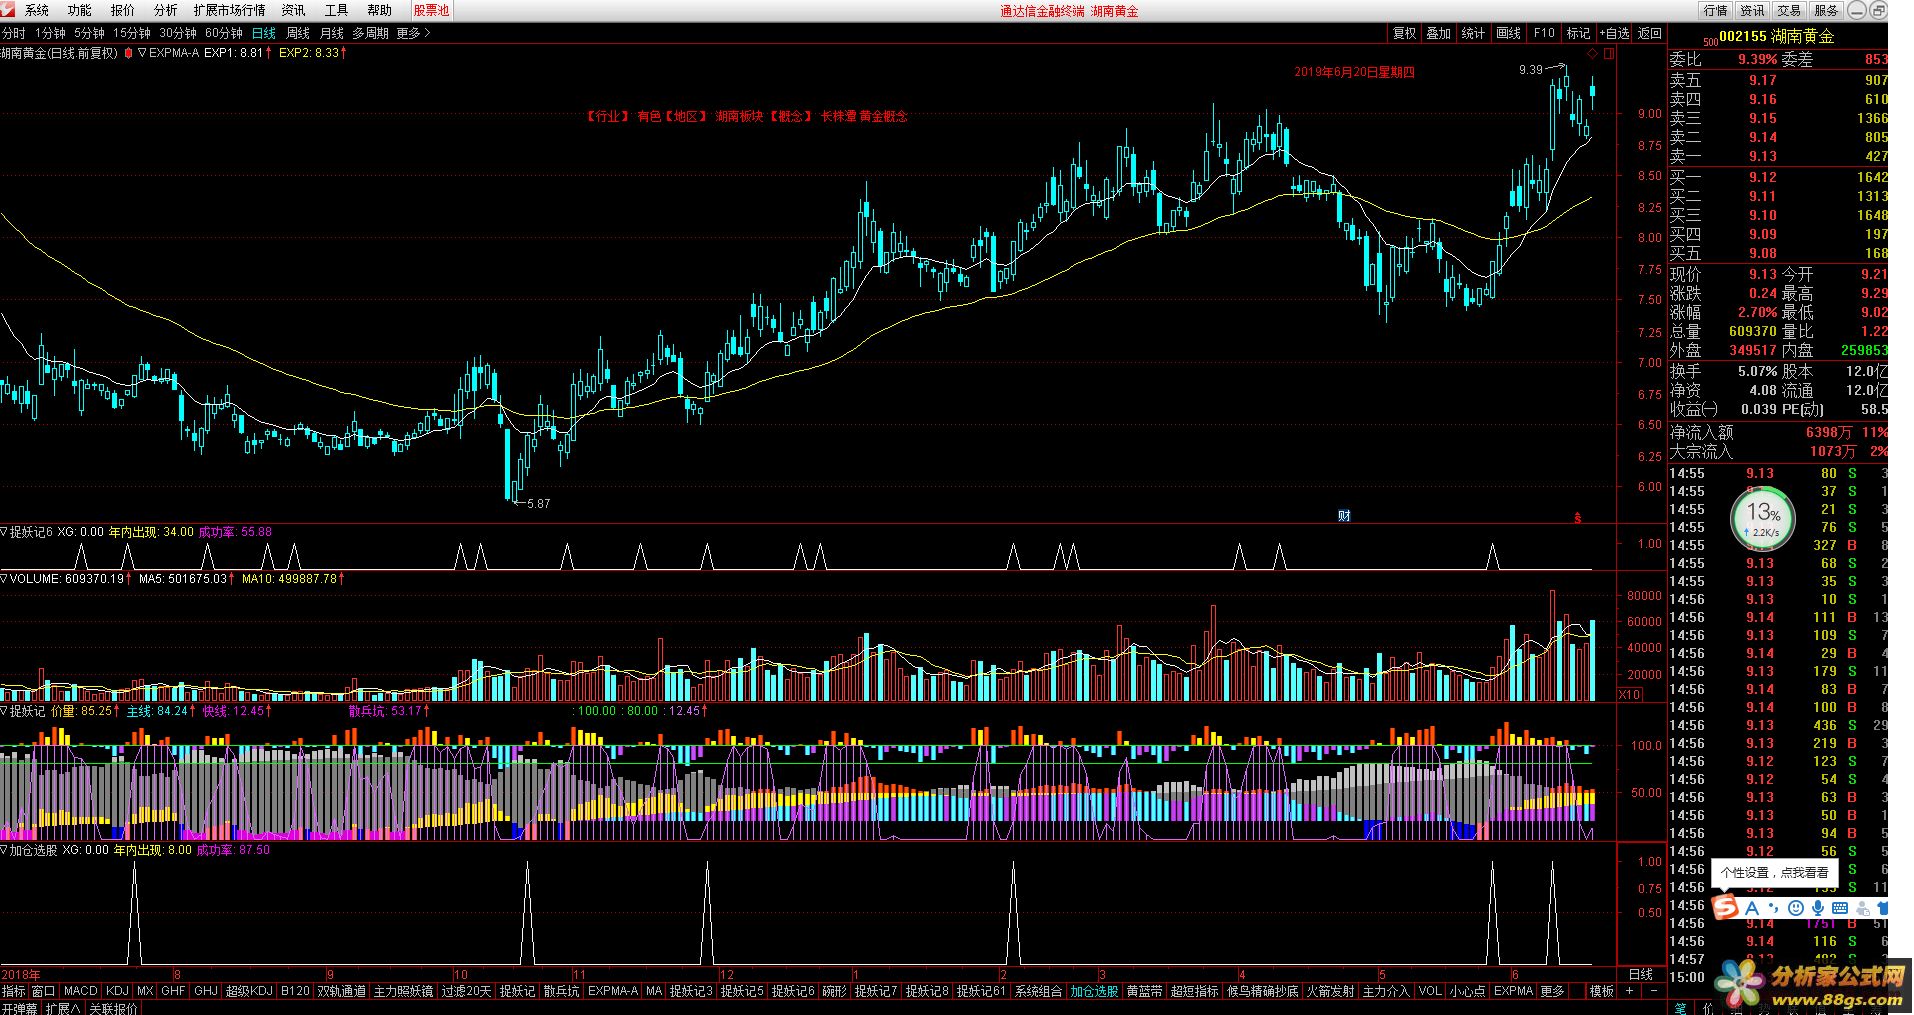Select the 5分钟 period
Image resolution: width=1914 pixels, height=1015 pixels.
(x=89, y=33)
